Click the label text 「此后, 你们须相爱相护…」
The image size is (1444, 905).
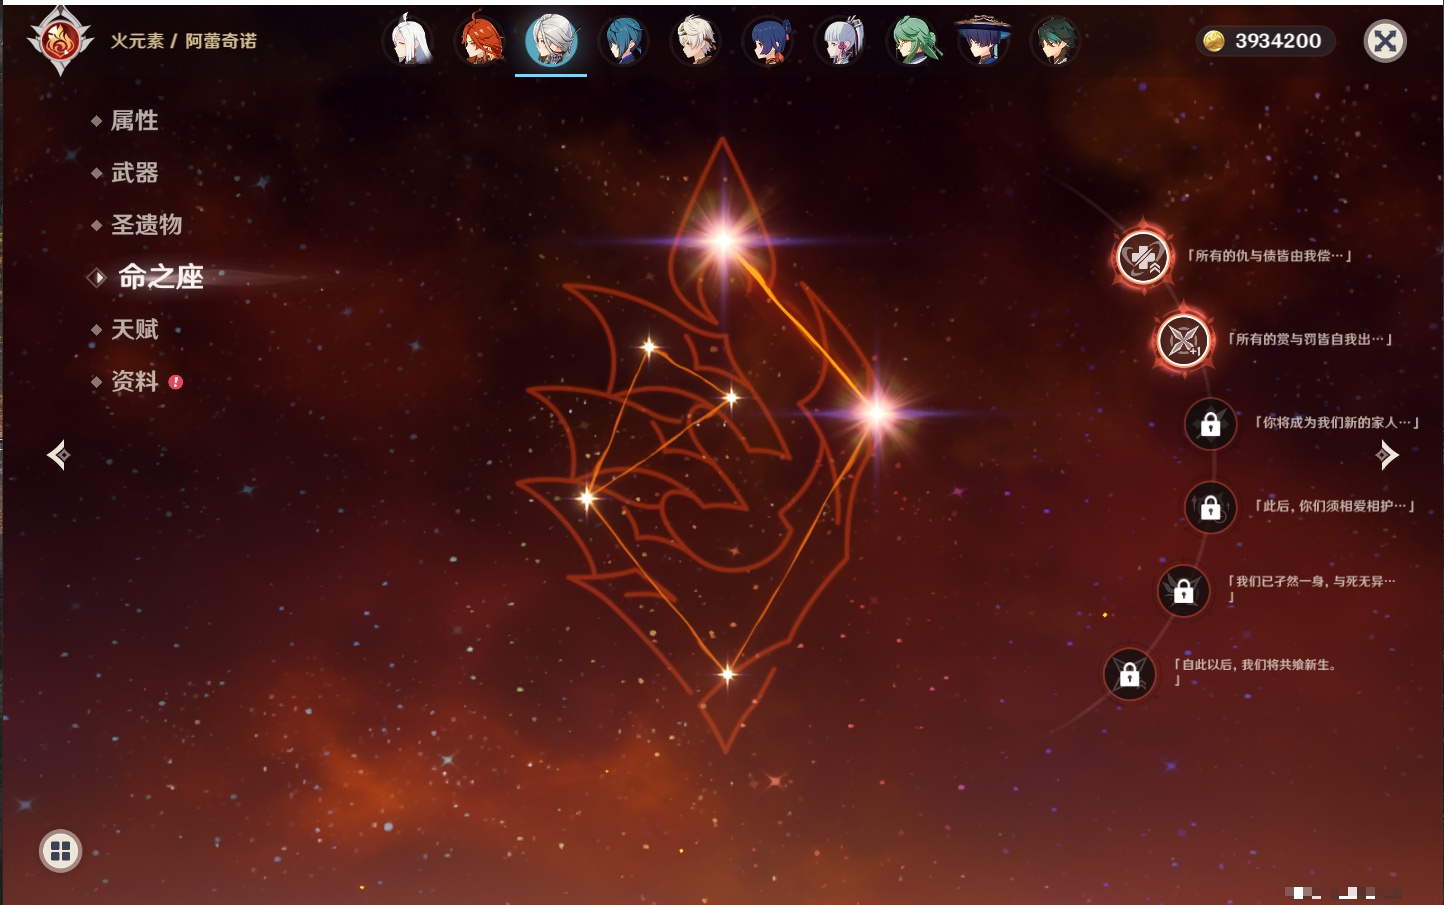pyautogui.click(x=1335, y=506)
